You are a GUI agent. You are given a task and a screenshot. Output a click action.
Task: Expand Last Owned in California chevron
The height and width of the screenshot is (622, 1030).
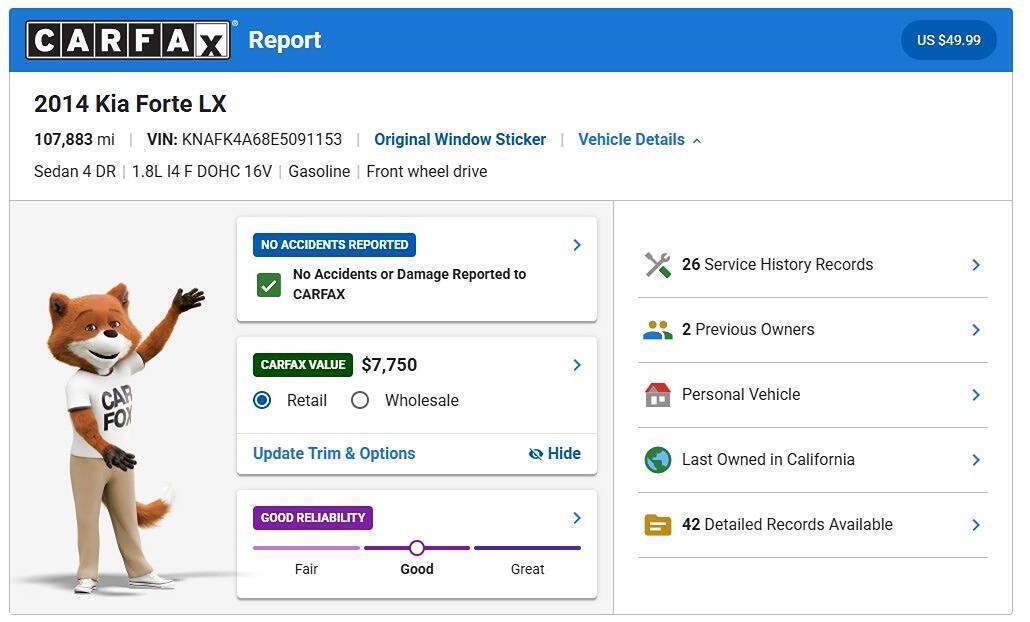pyautogui.click(x=976, y=460)
